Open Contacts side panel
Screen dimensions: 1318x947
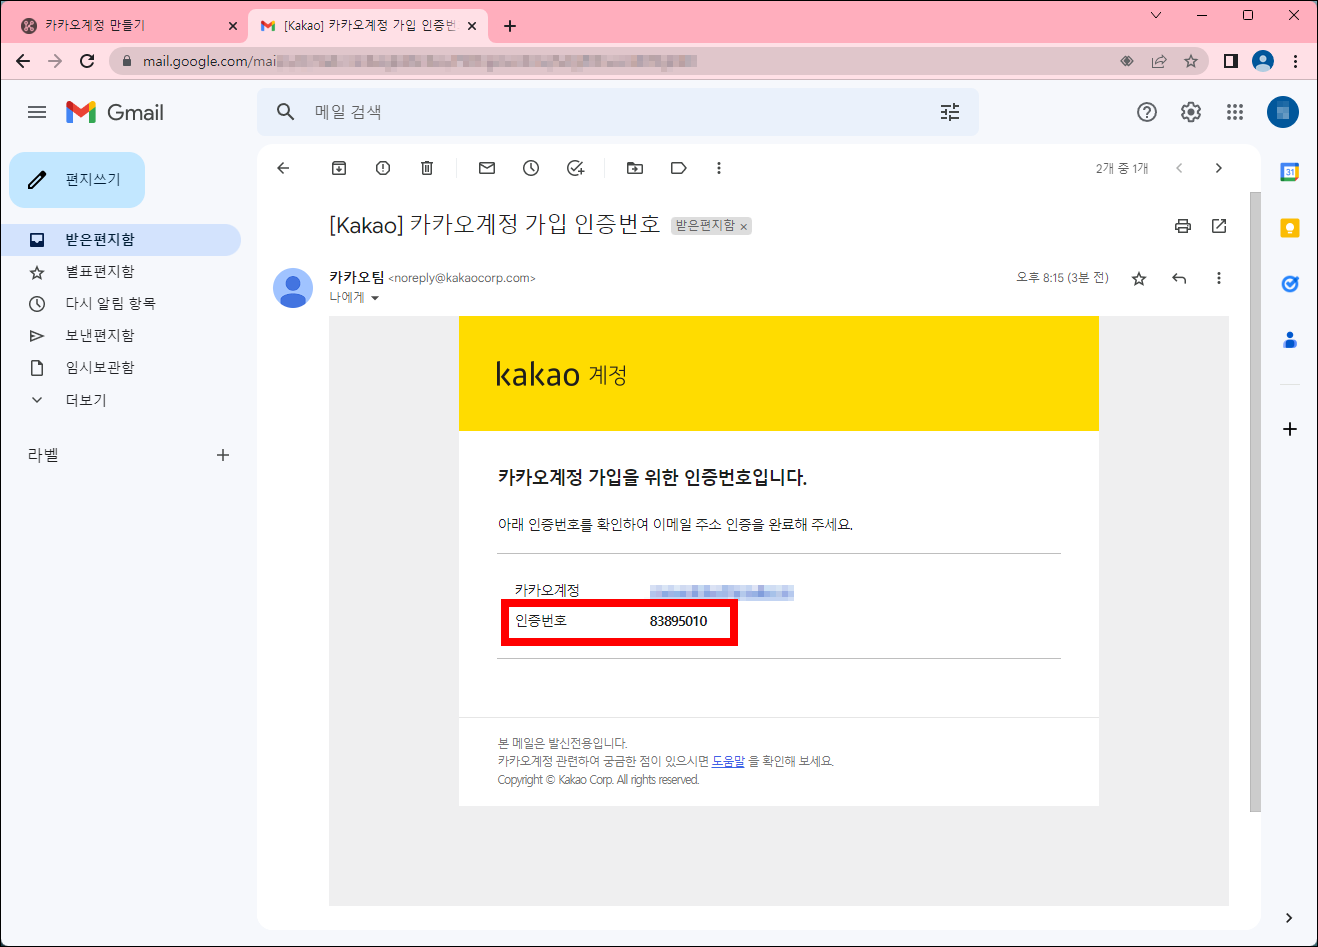tap(1290, 340)
